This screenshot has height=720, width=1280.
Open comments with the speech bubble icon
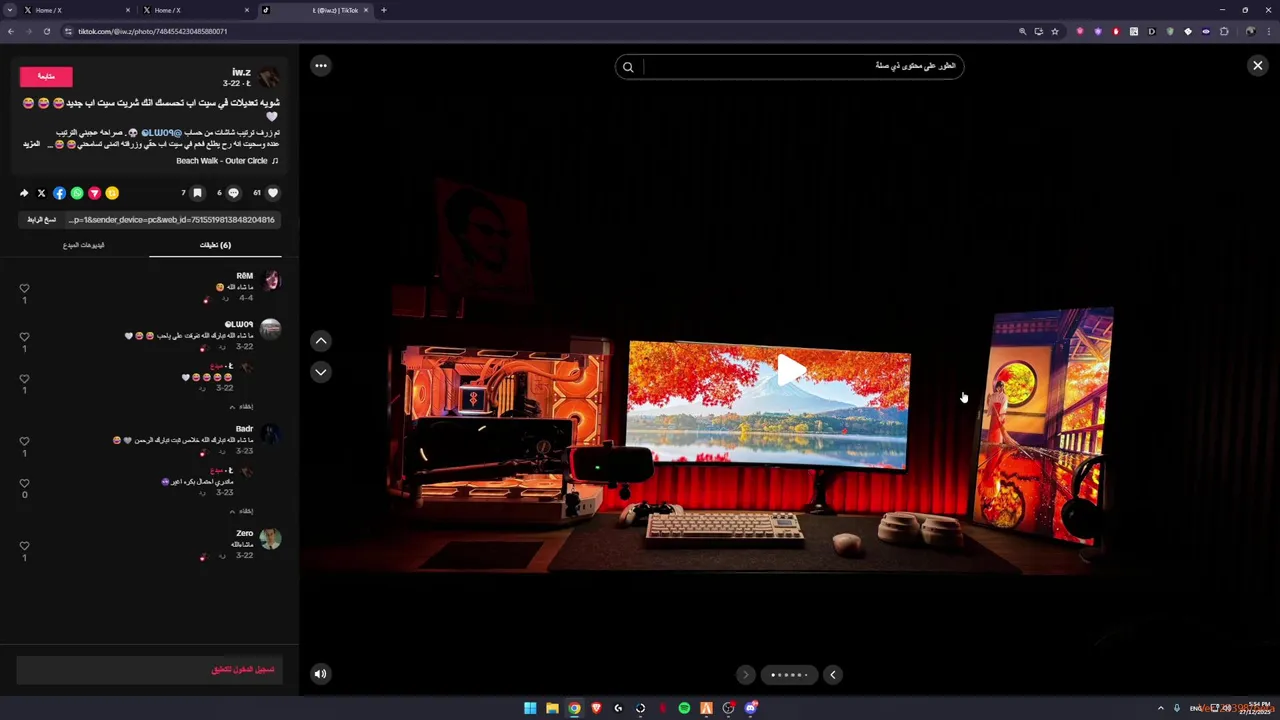(233, 193)
